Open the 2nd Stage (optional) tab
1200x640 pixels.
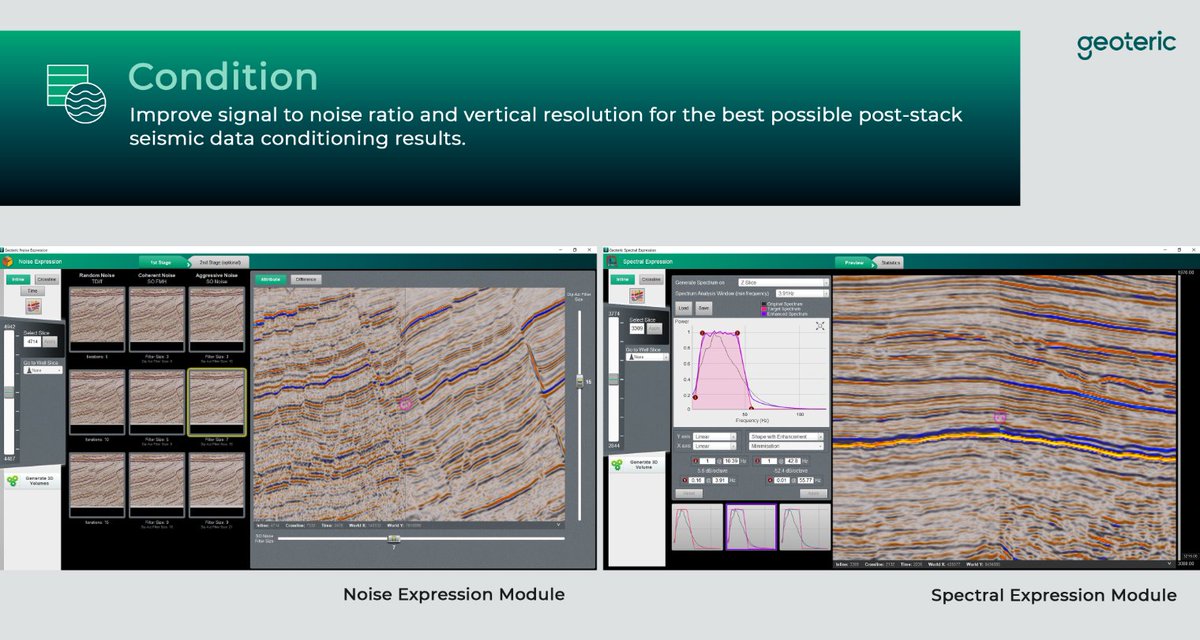point(220,261)
